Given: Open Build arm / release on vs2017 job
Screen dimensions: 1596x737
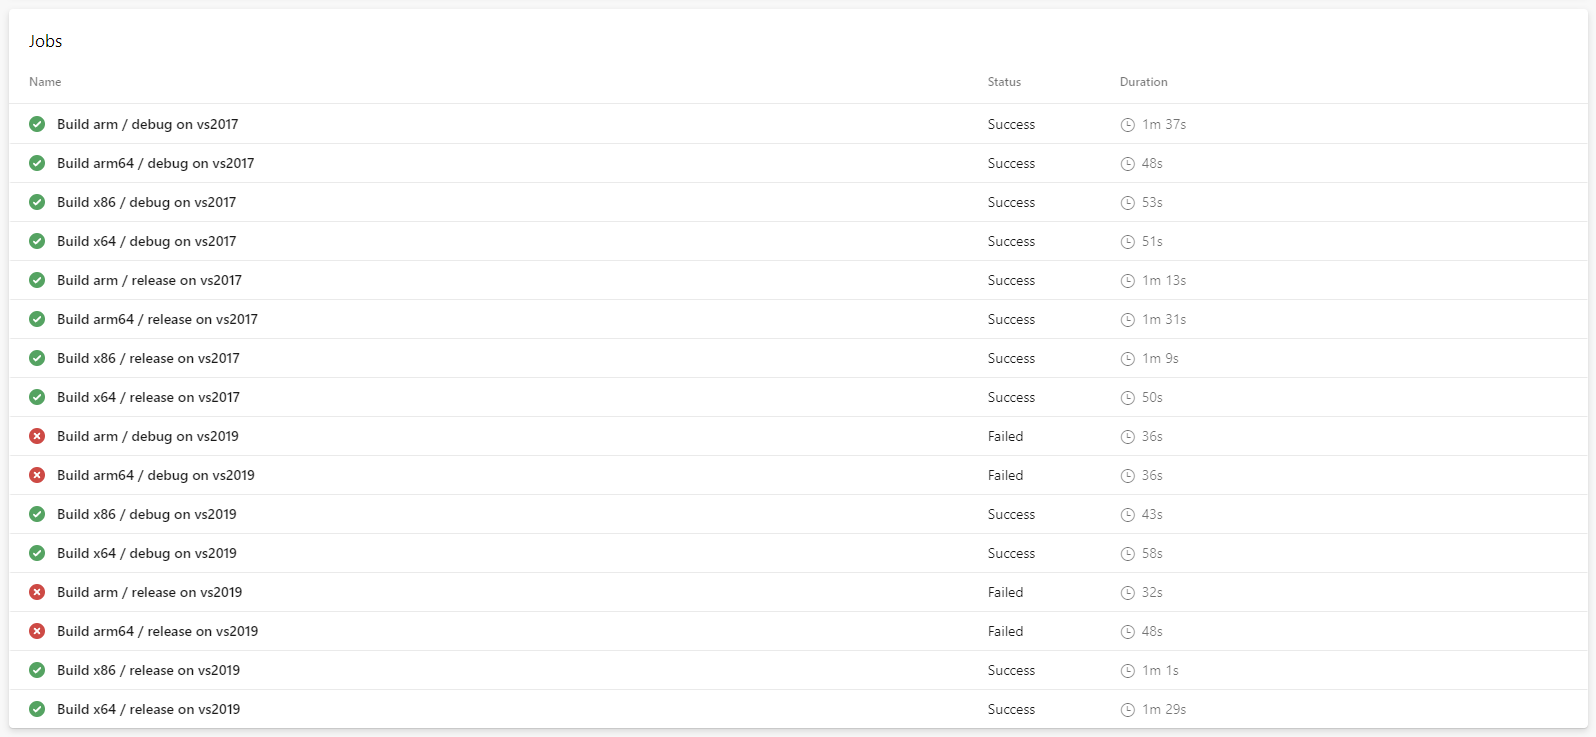Looking at the screenshot, I should [798, 280].
